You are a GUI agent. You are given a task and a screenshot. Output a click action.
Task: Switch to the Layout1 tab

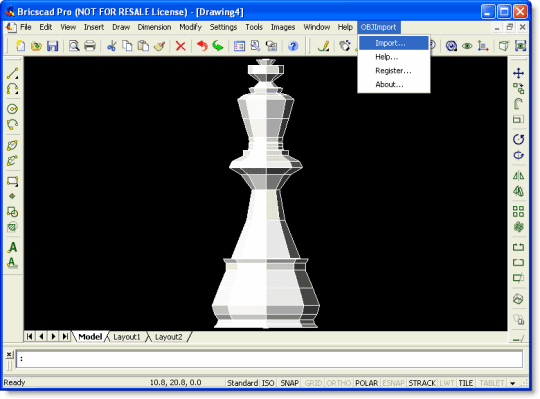127,337
